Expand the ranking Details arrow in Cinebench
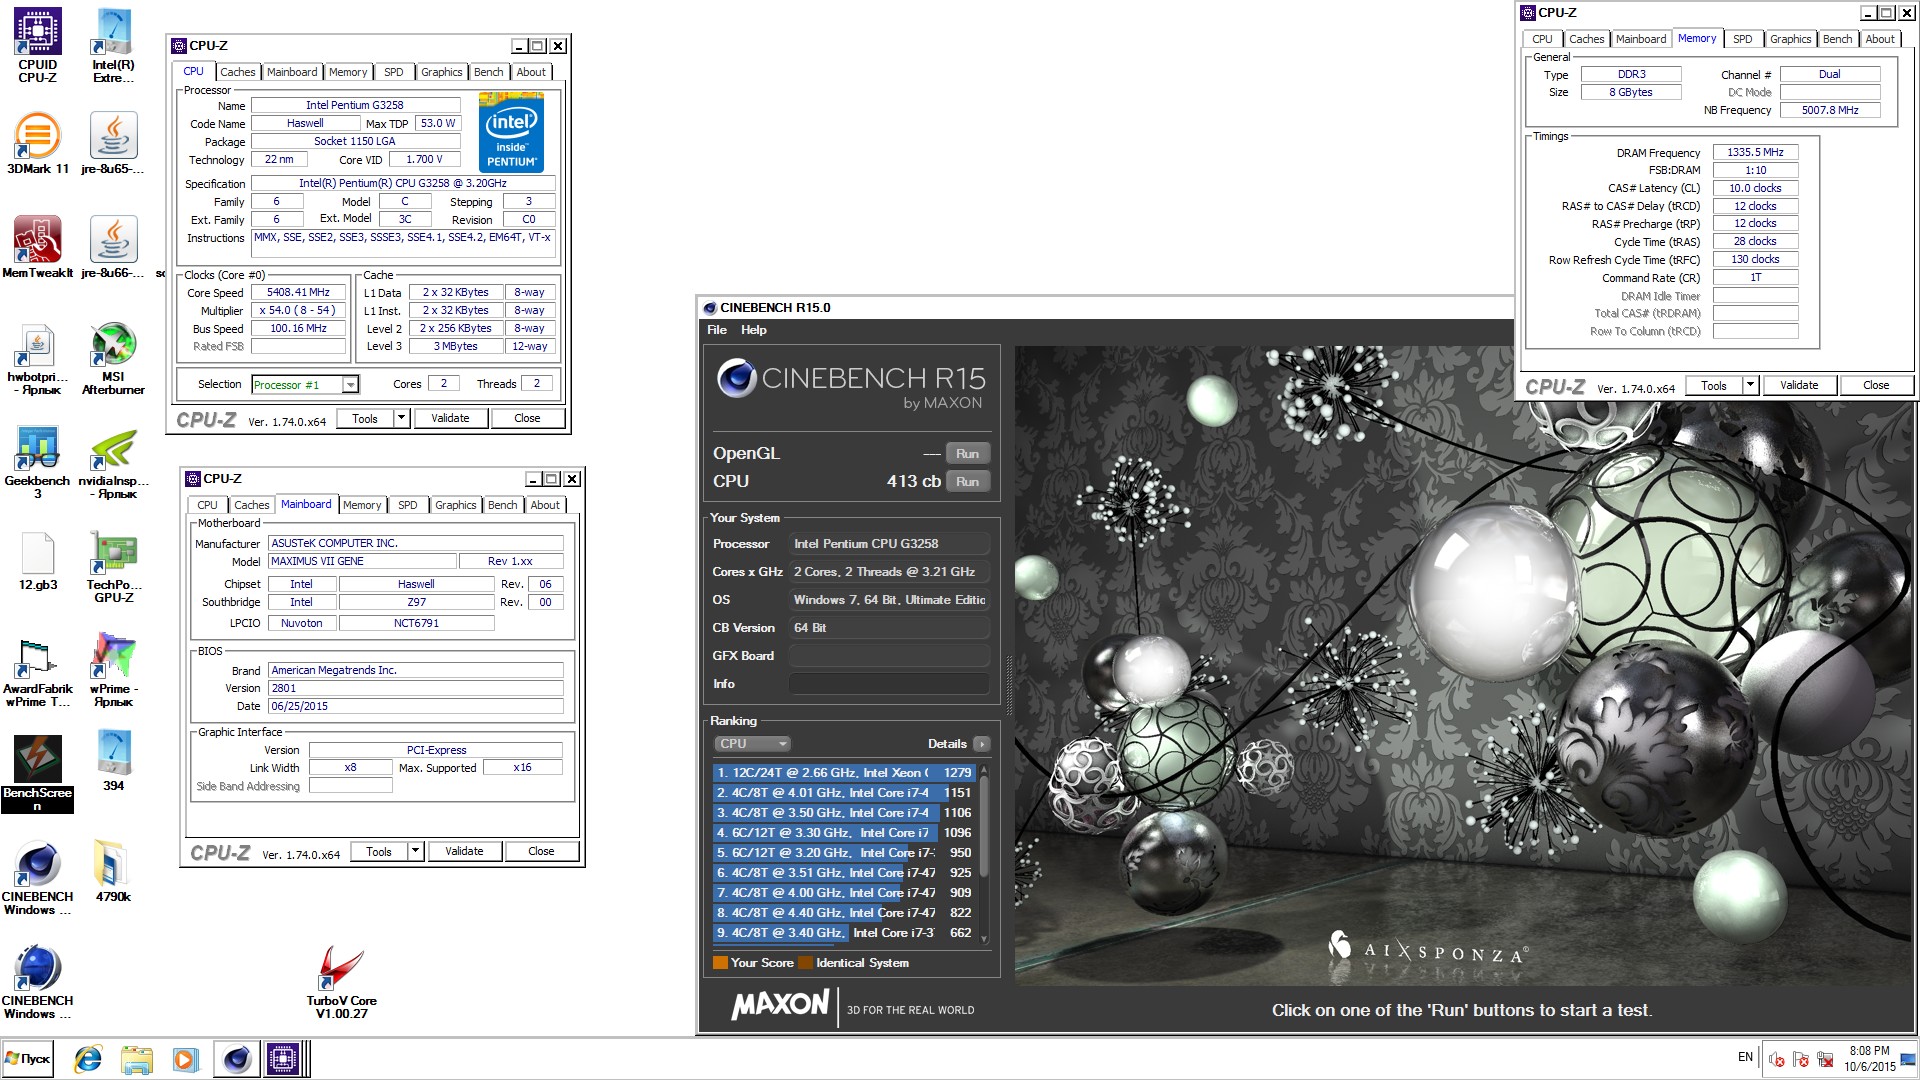The image size is (1920, 1080). [982, 744]
